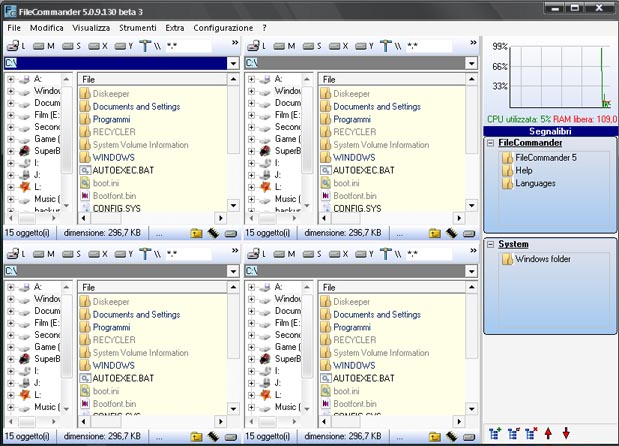Open the C:\ path dropdown in bottom-left panel

[x=233, y=271]
